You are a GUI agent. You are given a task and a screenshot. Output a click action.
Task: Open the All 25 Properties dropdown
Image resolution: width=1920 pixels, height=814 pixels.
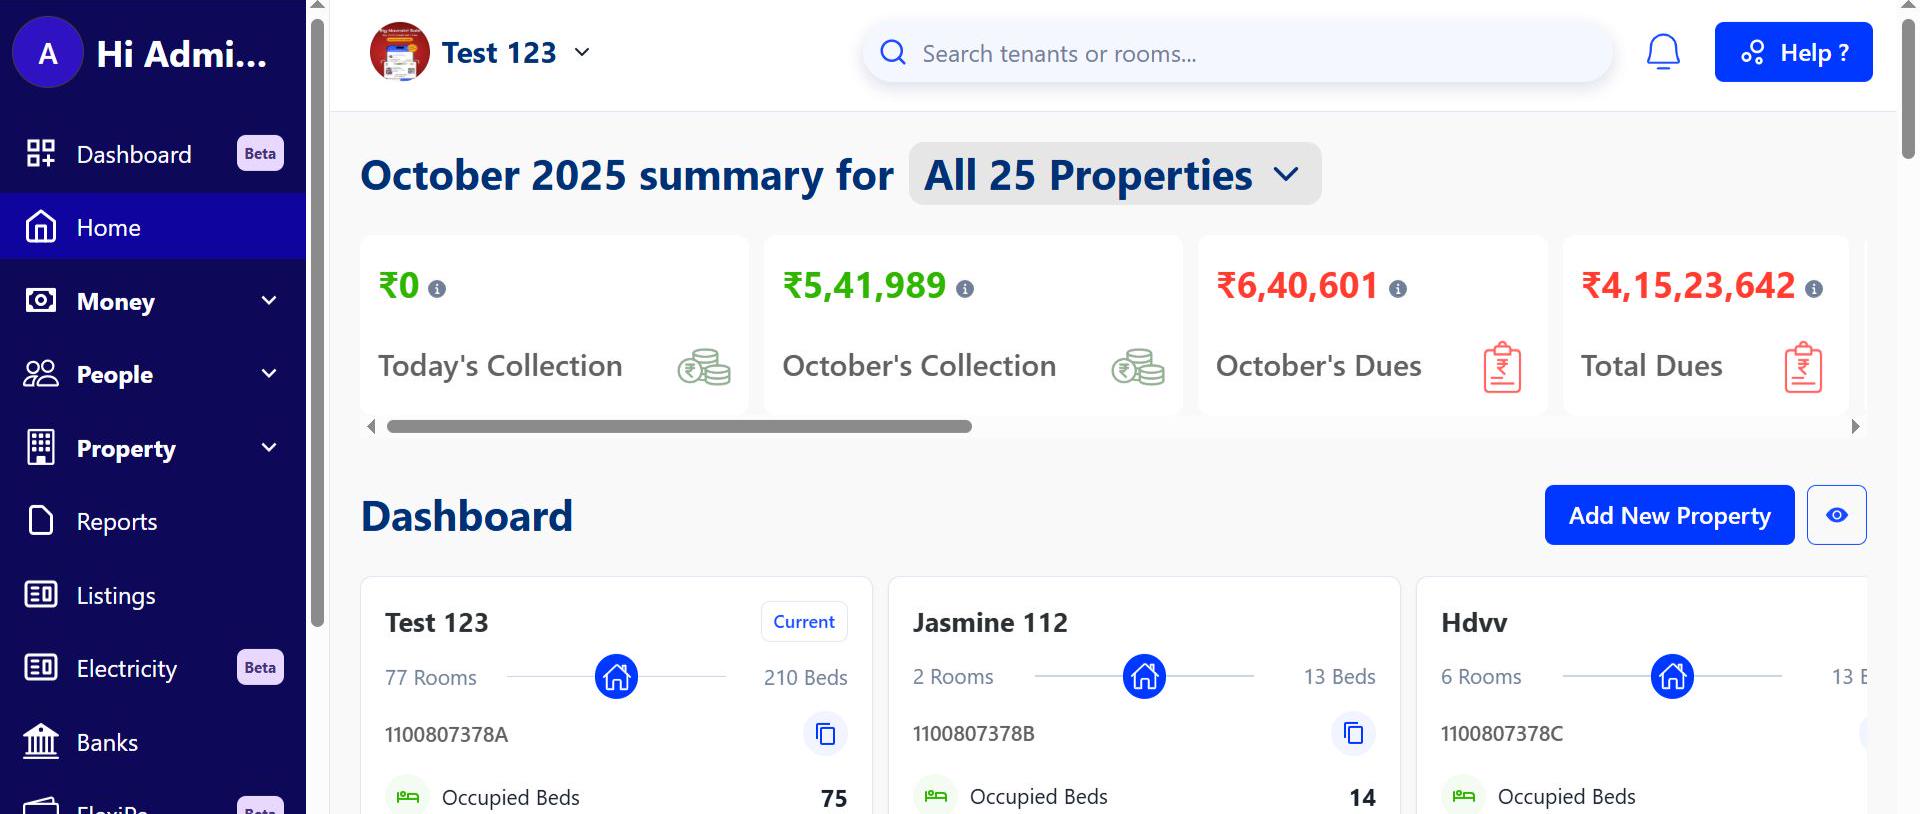point(1114,175)
